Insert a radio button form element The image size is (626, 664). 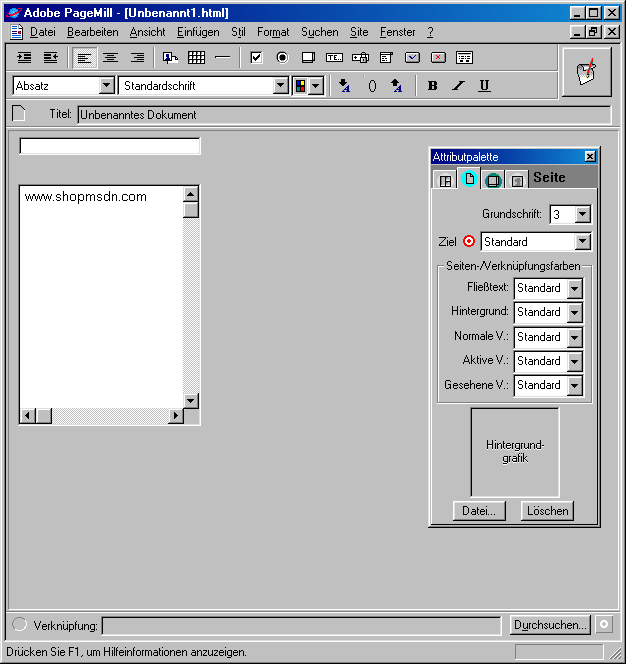click(x=282, y=58)
